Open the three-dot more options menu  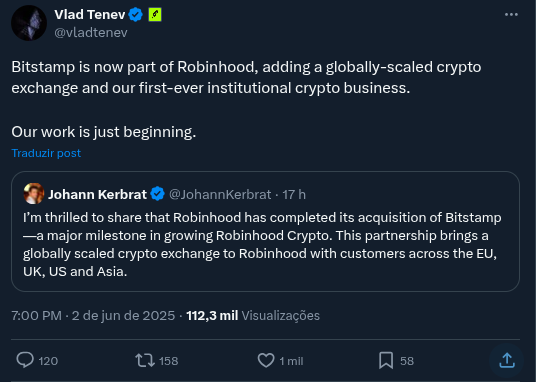[x=511, y=14]
